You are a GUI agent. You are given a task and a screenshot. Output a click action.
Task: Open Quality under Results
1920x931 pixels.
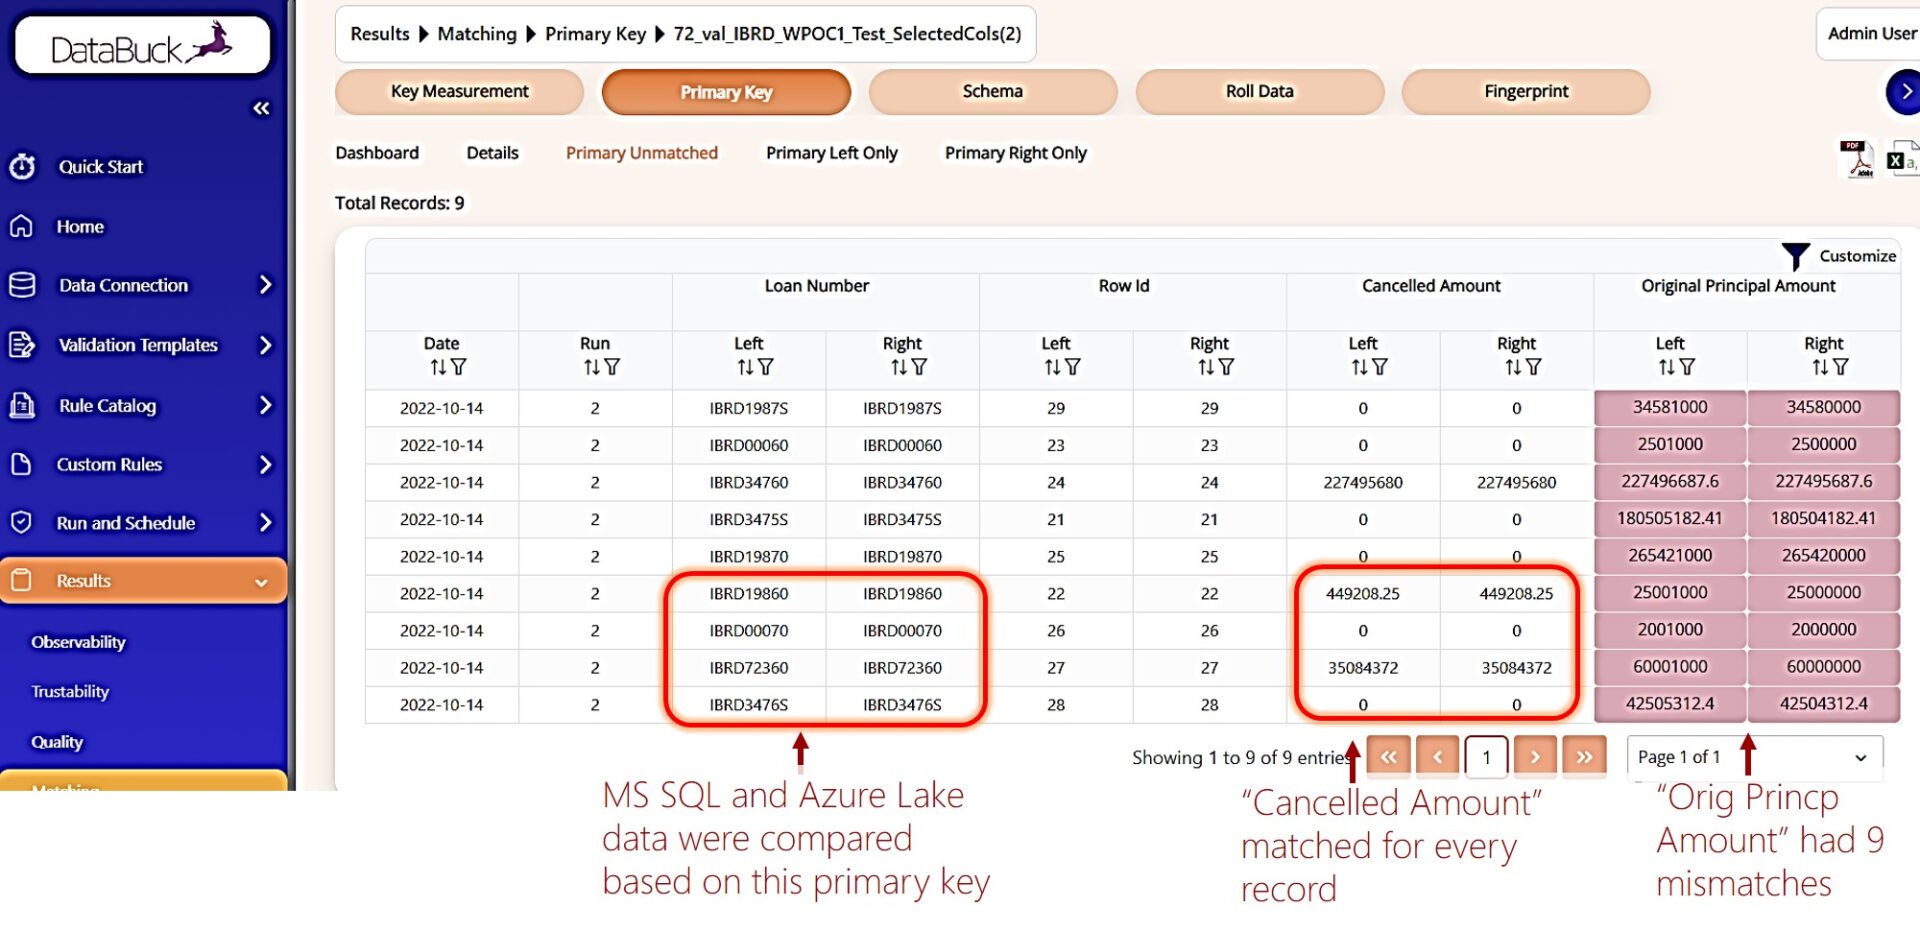(x=57, y=742)
